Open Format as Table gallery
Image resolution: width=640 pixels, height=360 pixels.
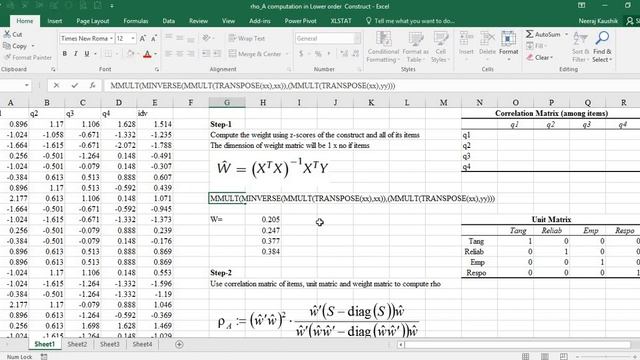coord(415,47)
